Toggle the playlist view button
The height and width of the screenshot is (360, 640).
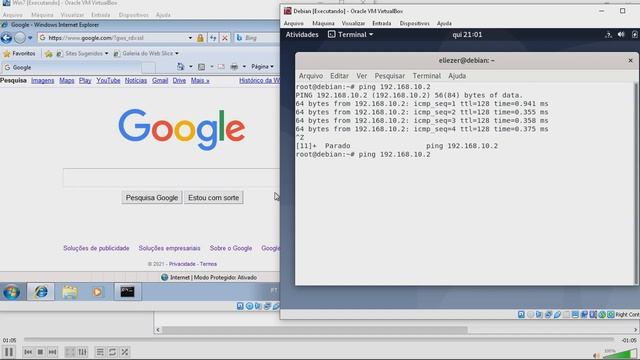pyautogui.click(x=100, y=352)
